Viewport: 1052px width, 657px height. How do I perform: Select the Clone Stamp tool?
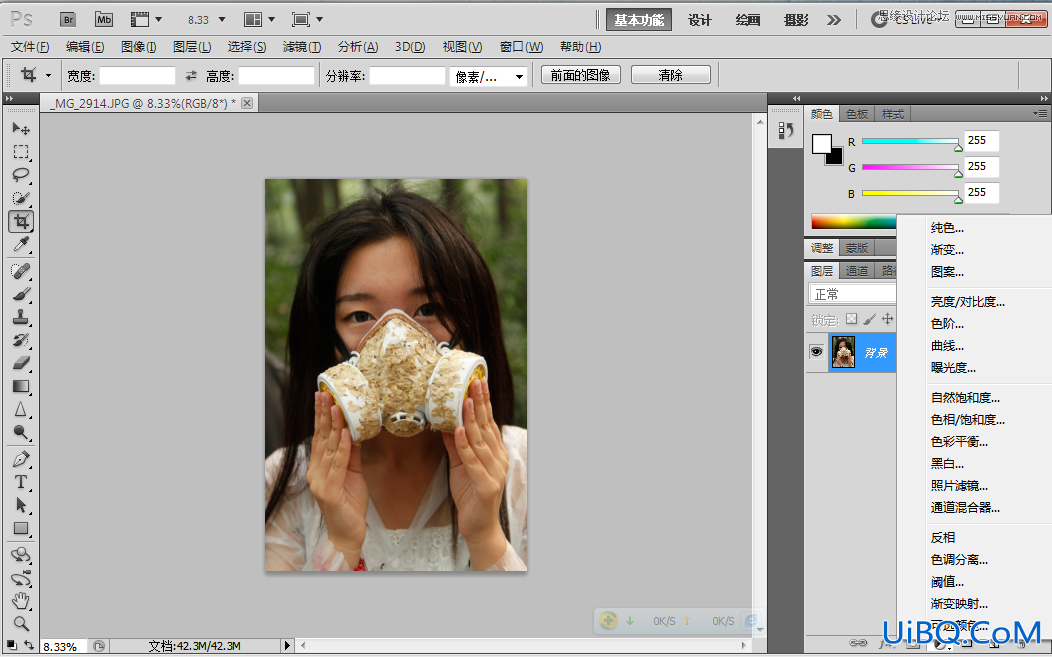click(21, 317)
